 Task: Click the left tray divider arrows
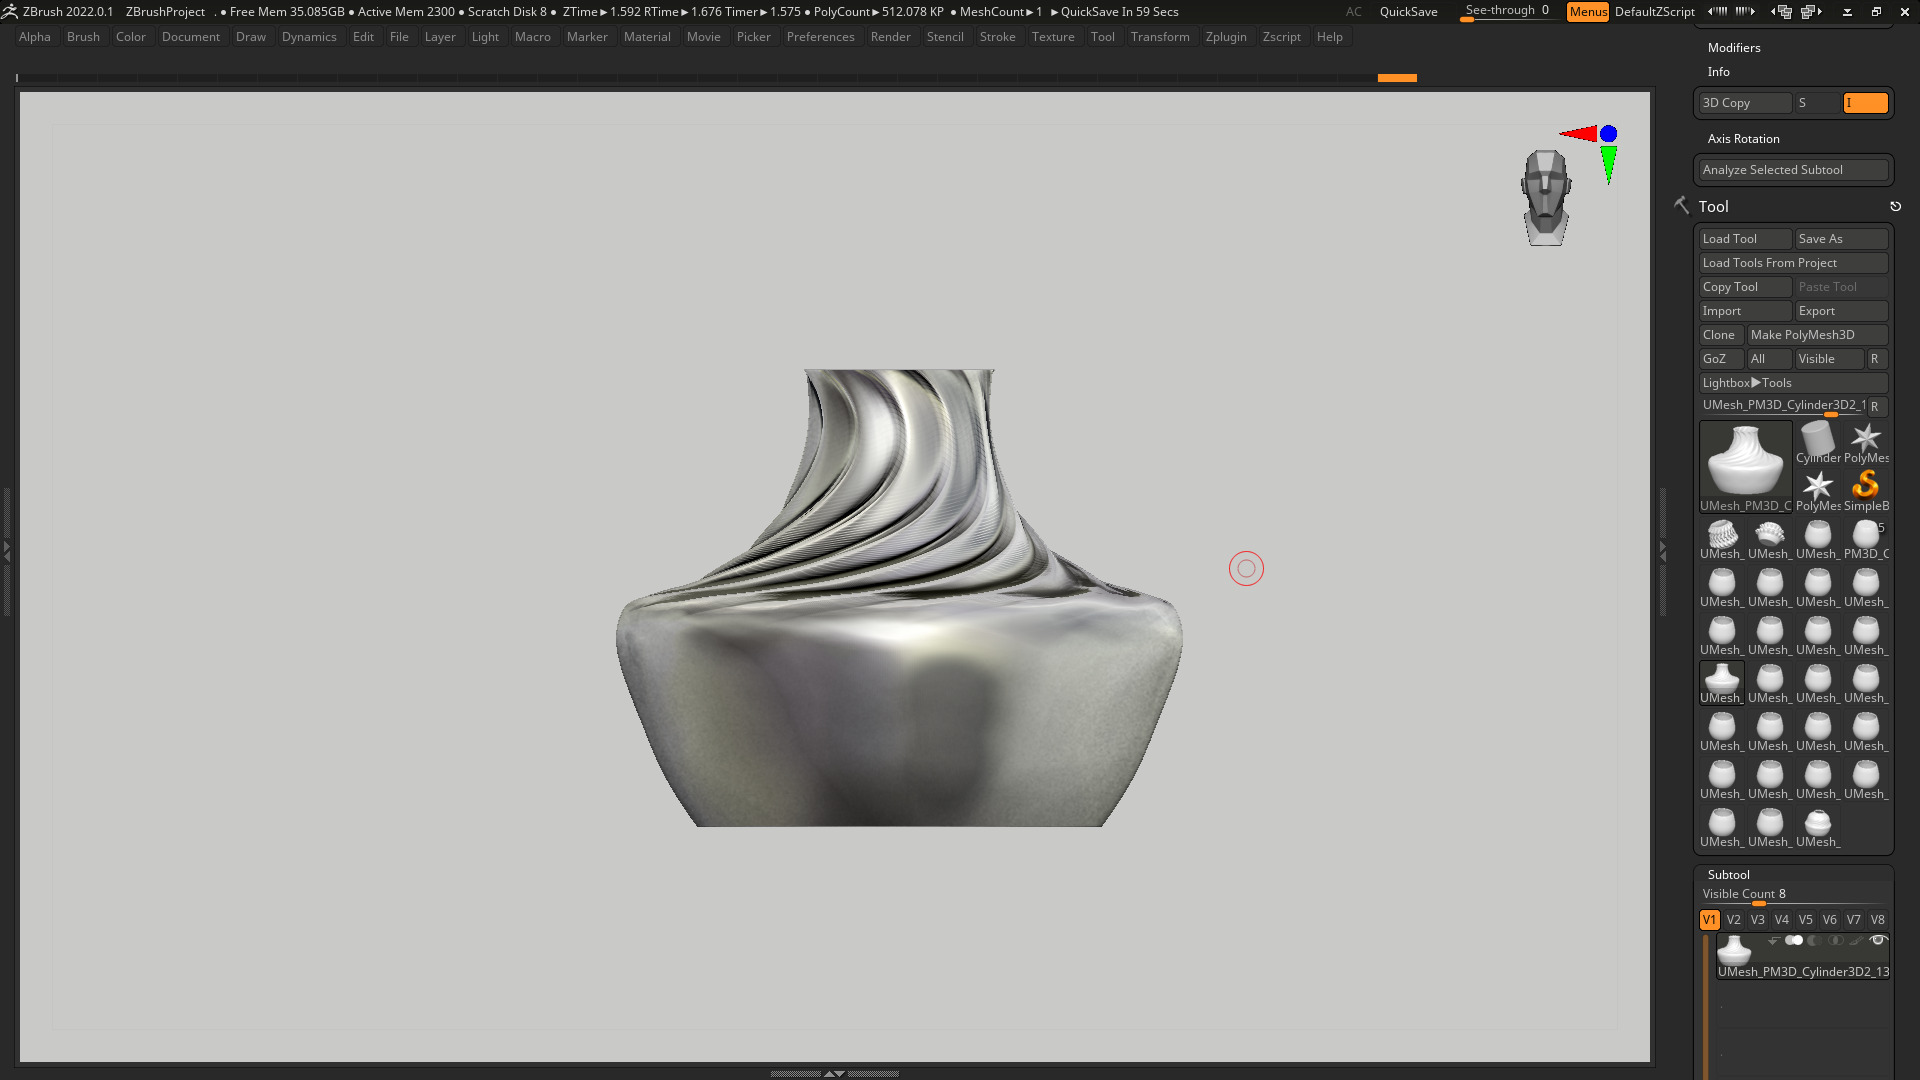click(6, 550)
